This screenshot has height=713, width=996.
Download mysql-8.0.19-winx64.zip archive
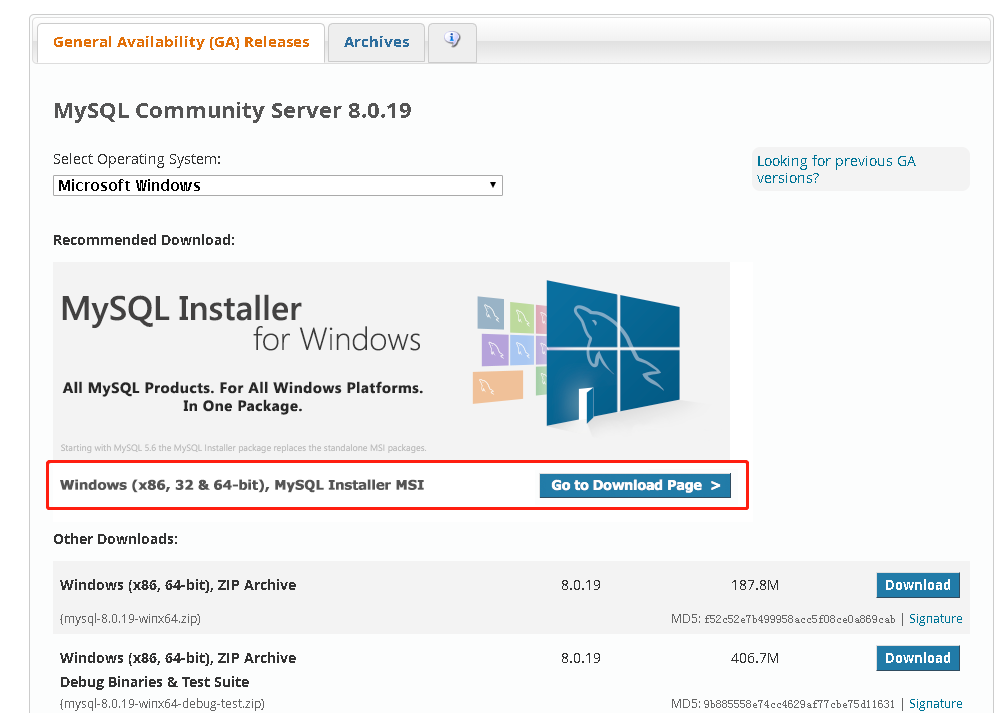[918, 585]
